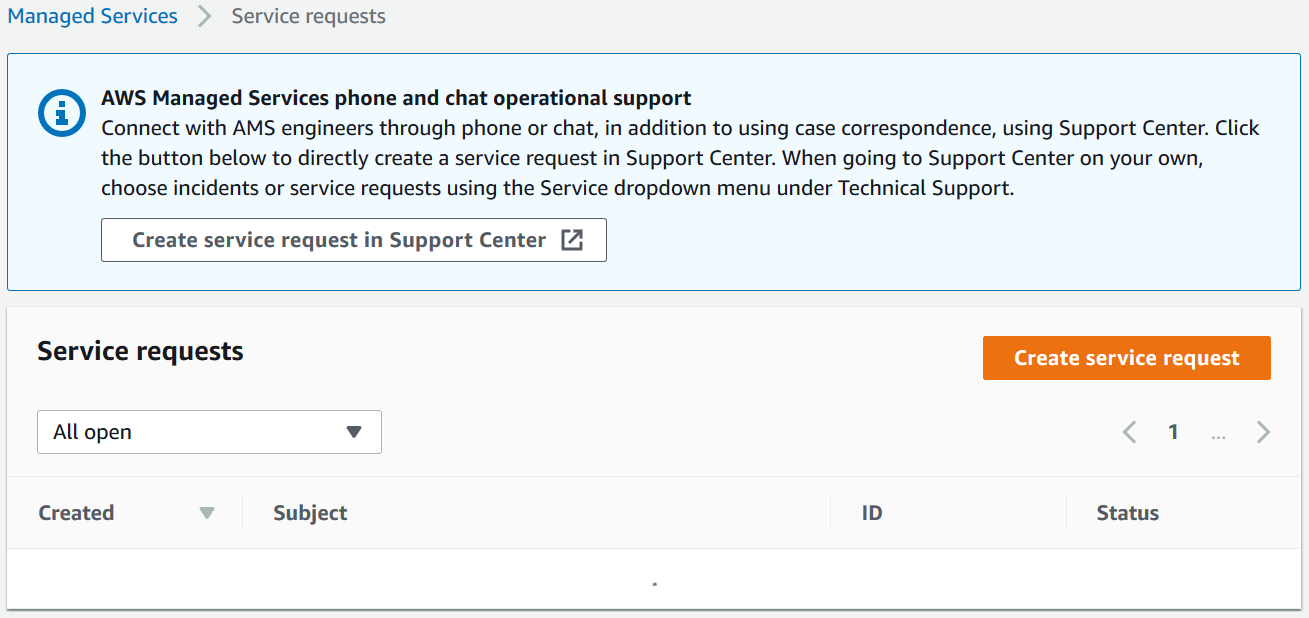The width and height of the screenshot is (1309, 618).
Task: Click the right pagination chevron
Action: 1263,431
